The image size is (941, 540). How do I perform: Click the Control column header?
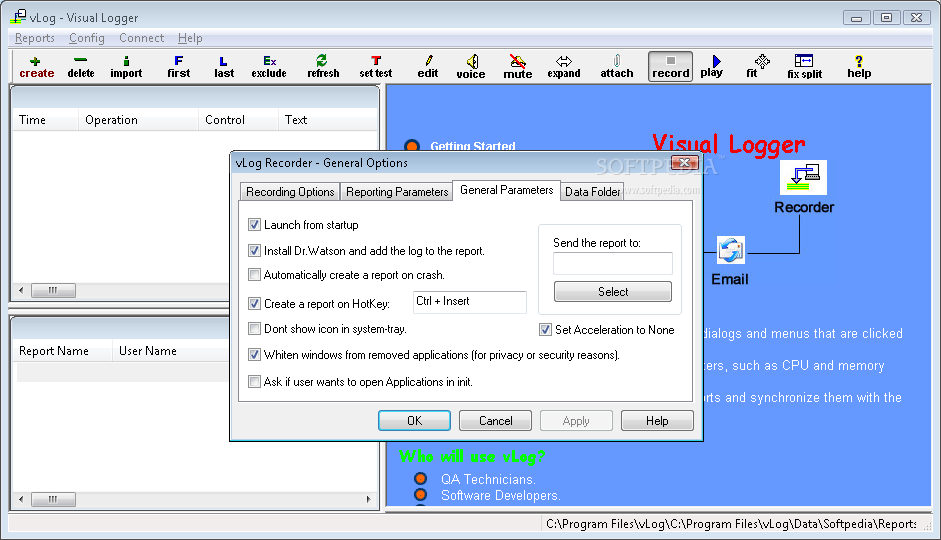pos(238,119)
